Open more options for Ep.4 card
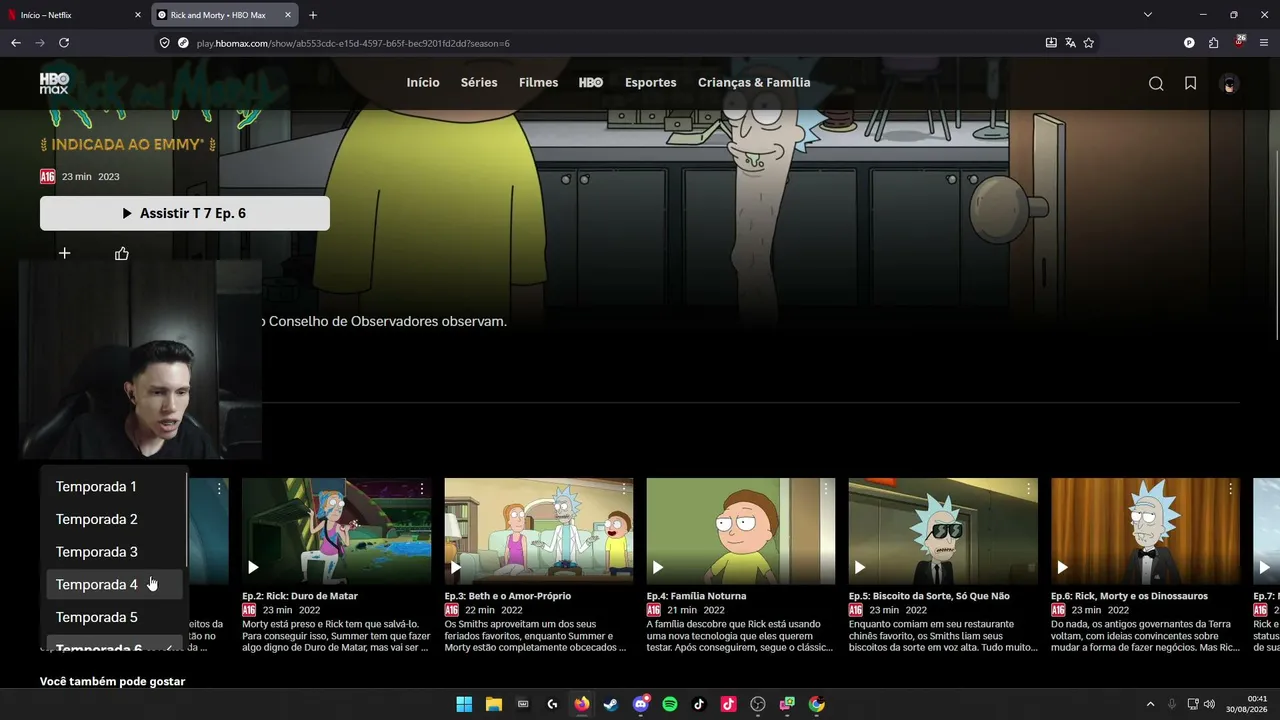Screen dimensions: 1280x720 (826, 489)
